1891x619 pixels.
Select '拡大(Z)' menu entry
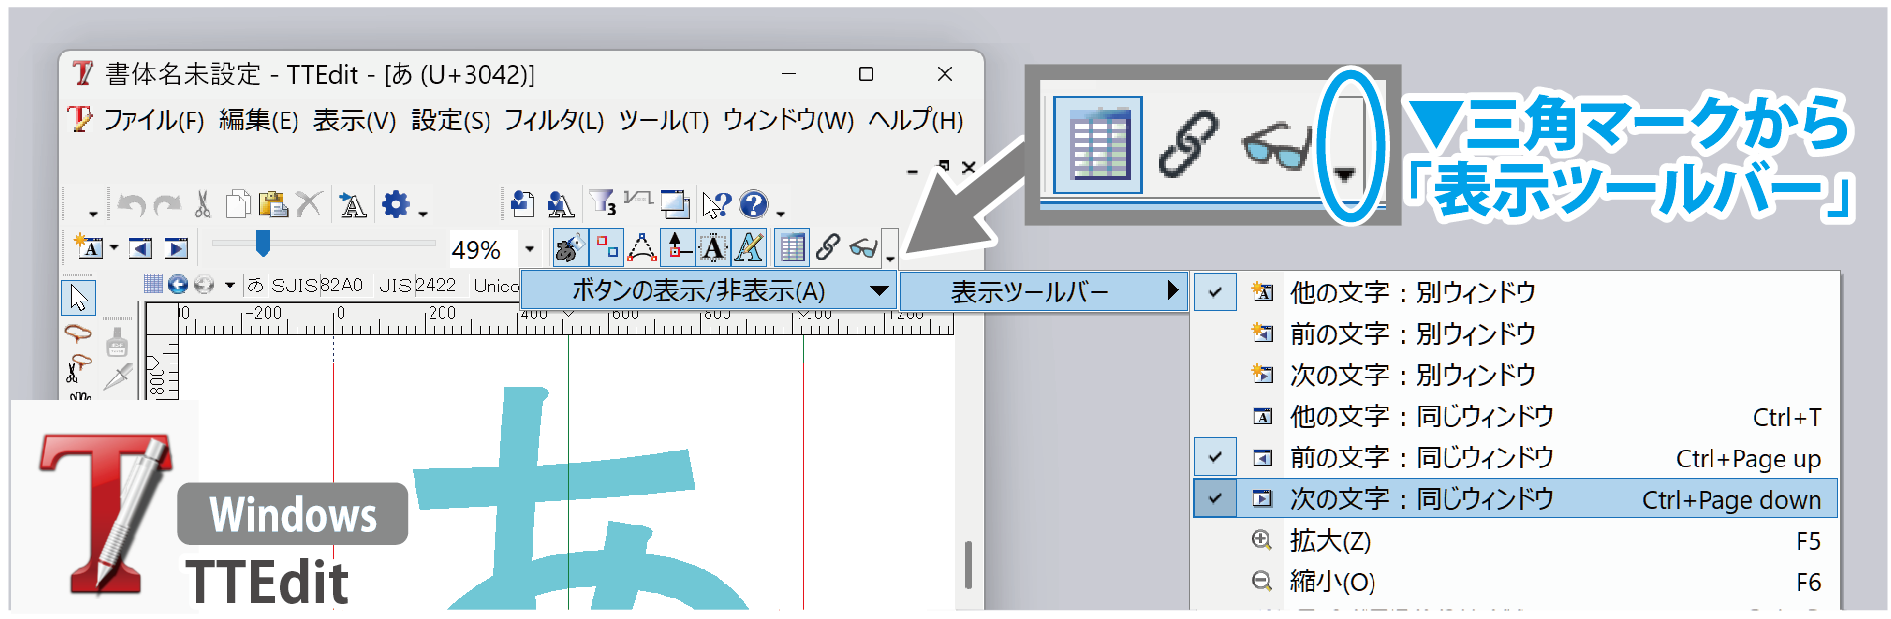coord(1330,541)
